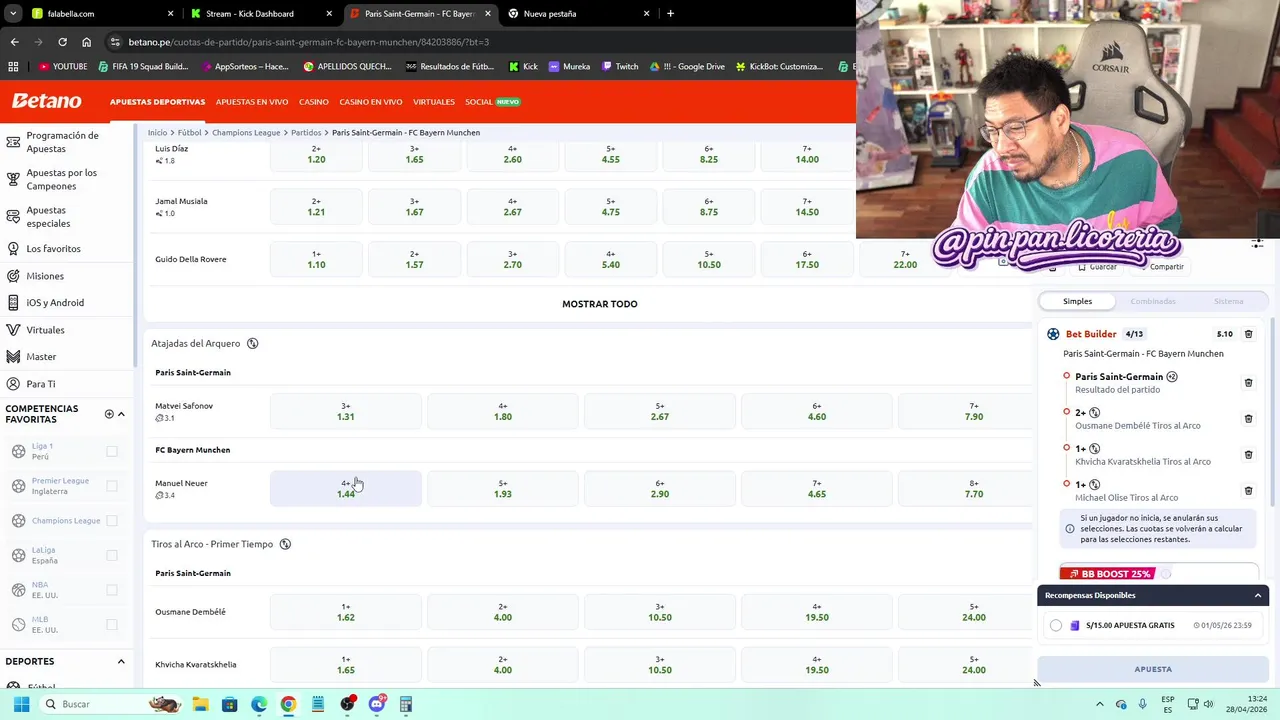This screenshot has height=720, width=1280.
Task: Open the Betano home logo
Action: 46,101
